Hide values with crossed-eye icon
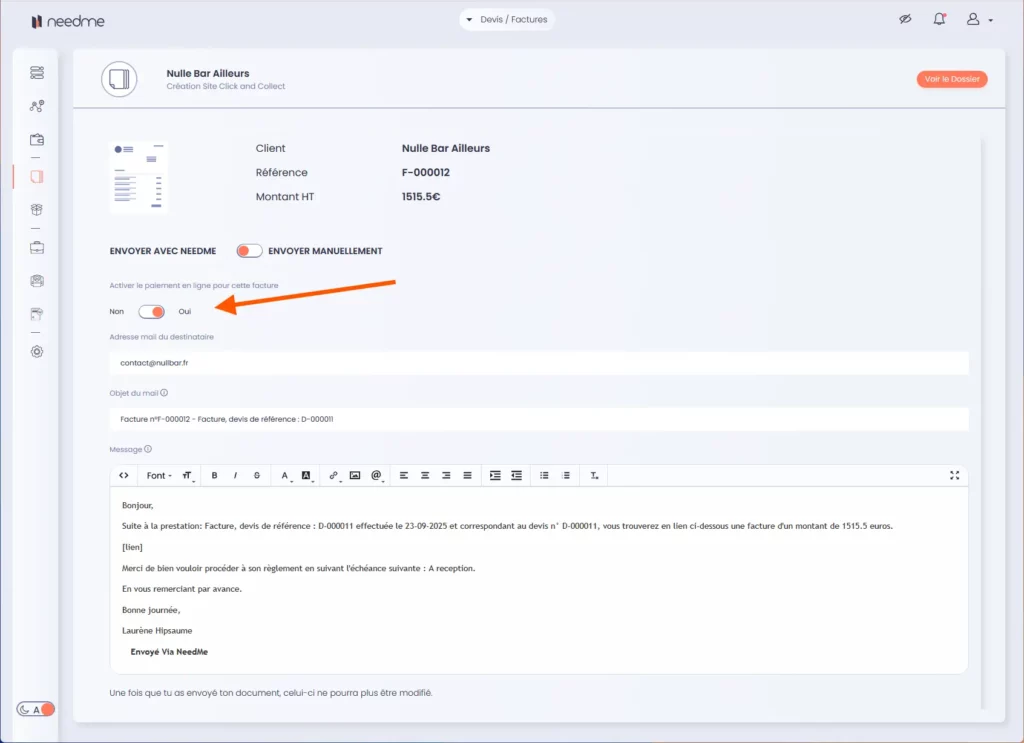Screen dimensions: 1024x743 [x=905, y=20]
